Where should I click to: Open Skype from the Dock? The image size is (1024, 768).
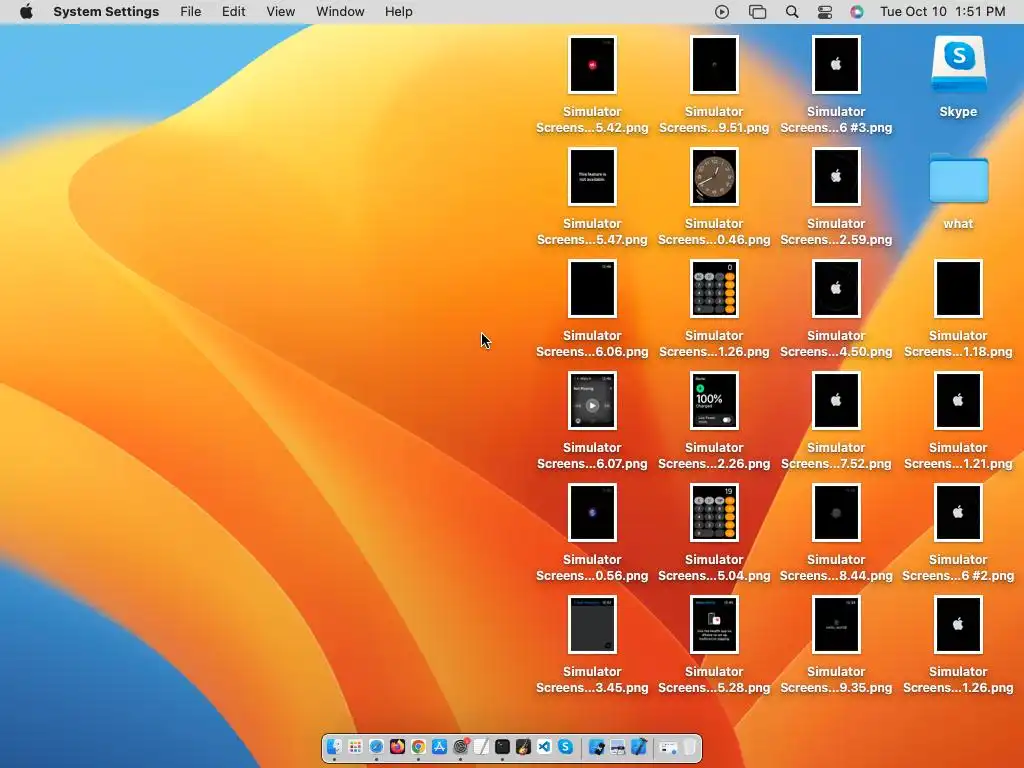pos(566,746)
